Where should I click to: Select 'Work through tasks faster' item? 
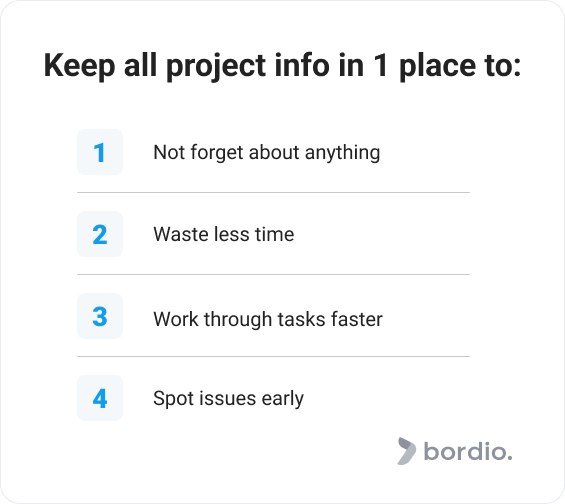(x=268, y=320)
